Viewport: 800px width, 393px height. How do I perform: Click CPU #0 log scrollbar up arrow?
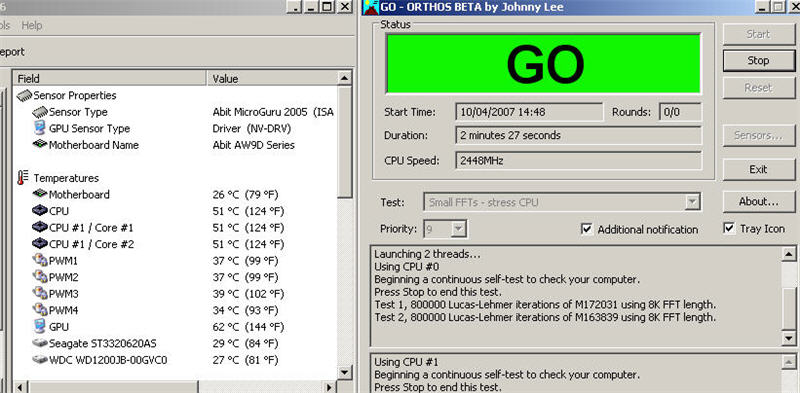(x=789, y=253)
